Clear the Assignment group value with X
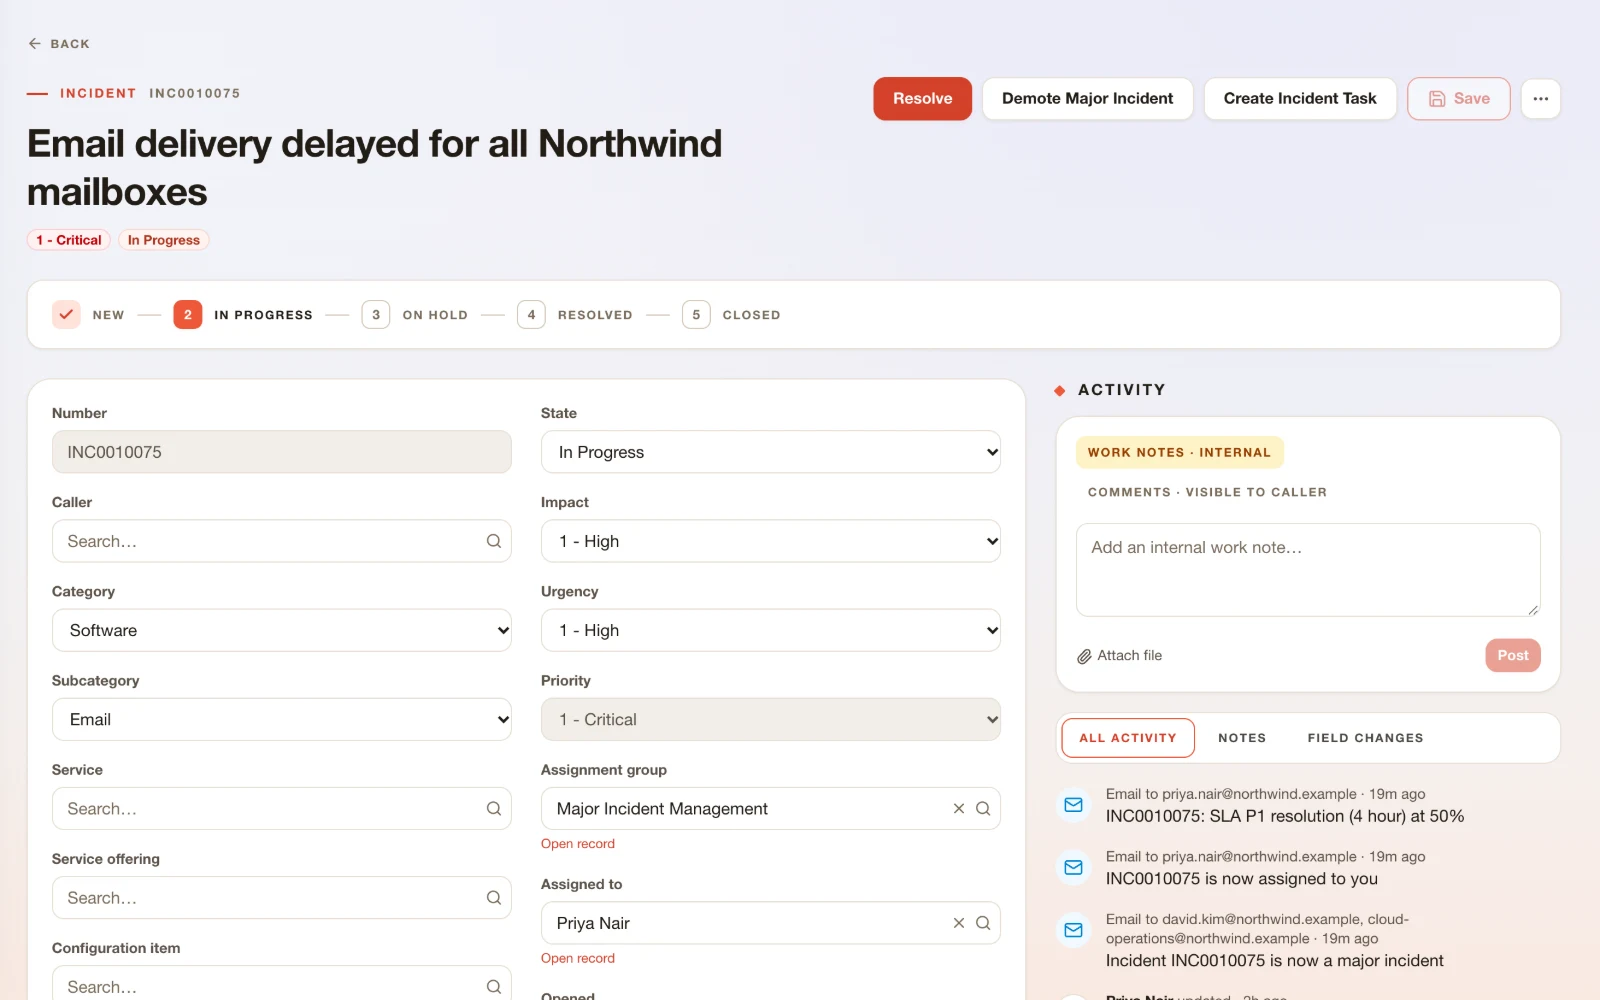 coord(959,809)
